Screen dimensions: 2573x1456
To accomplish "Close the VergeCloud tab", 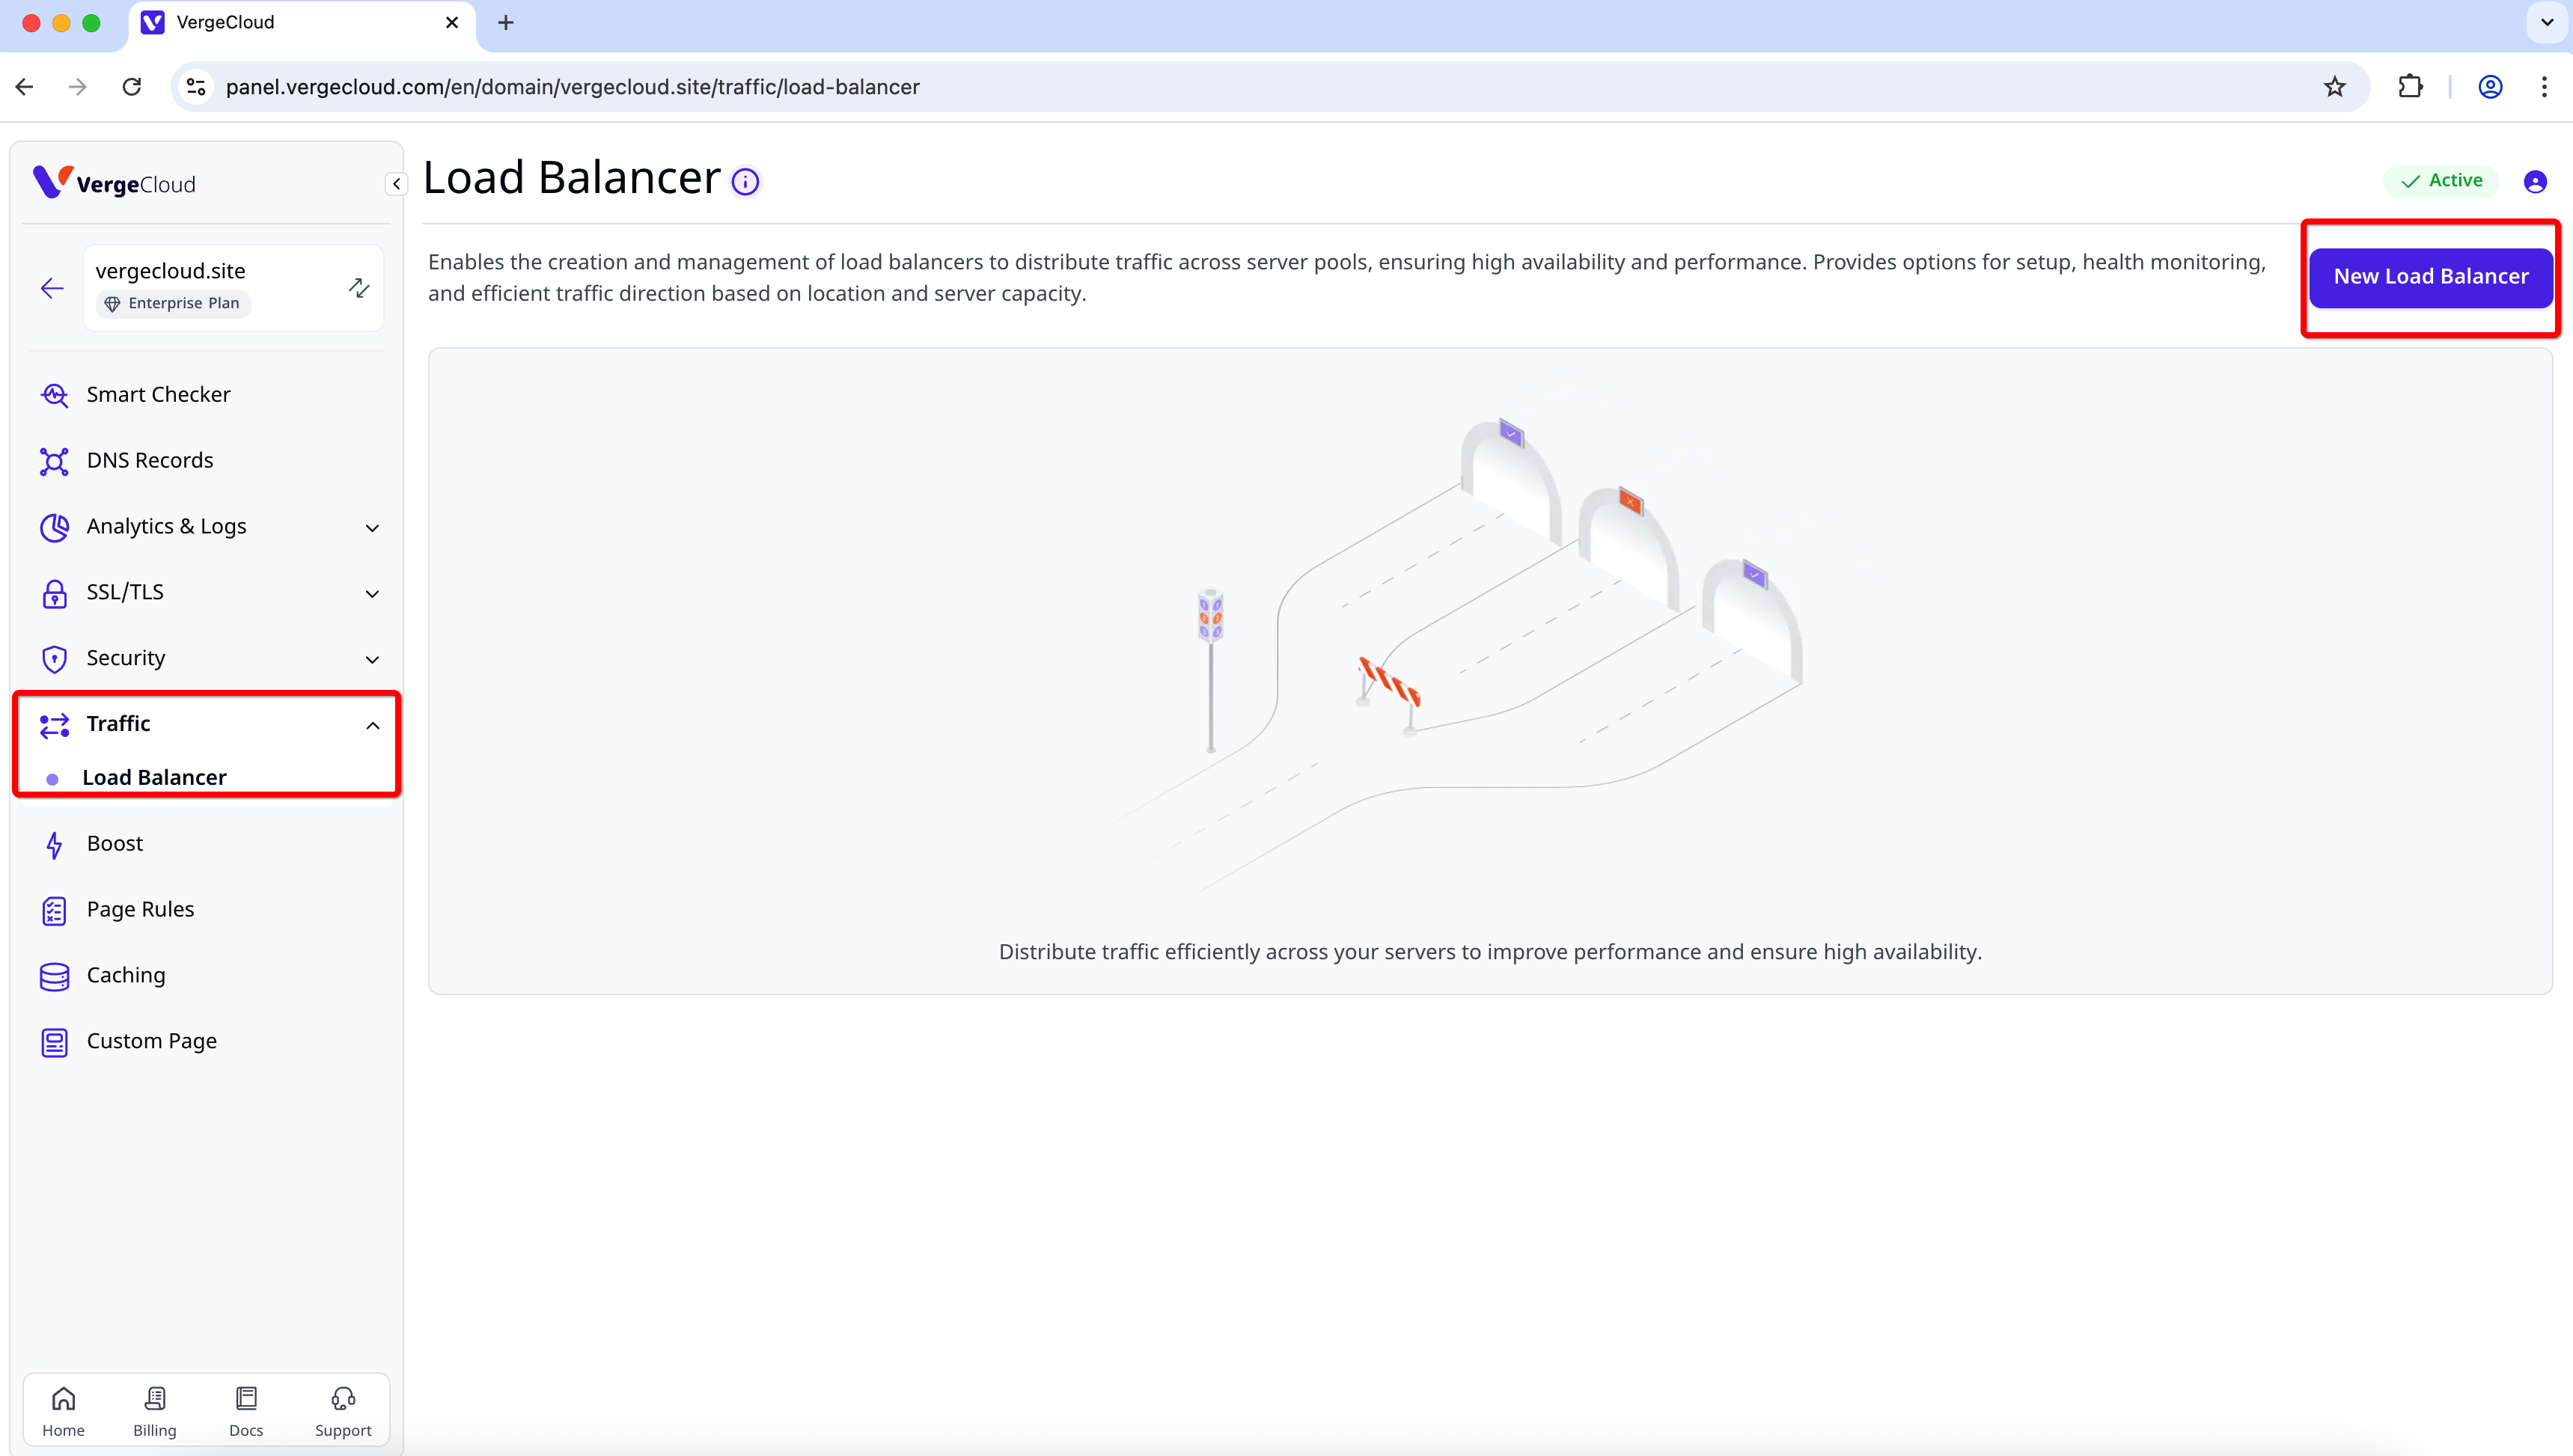I will coord(452,22).
